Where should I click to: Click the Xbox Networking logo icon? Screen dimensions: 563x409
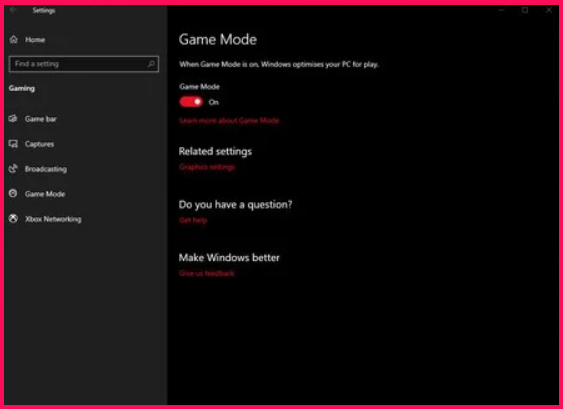13,219
